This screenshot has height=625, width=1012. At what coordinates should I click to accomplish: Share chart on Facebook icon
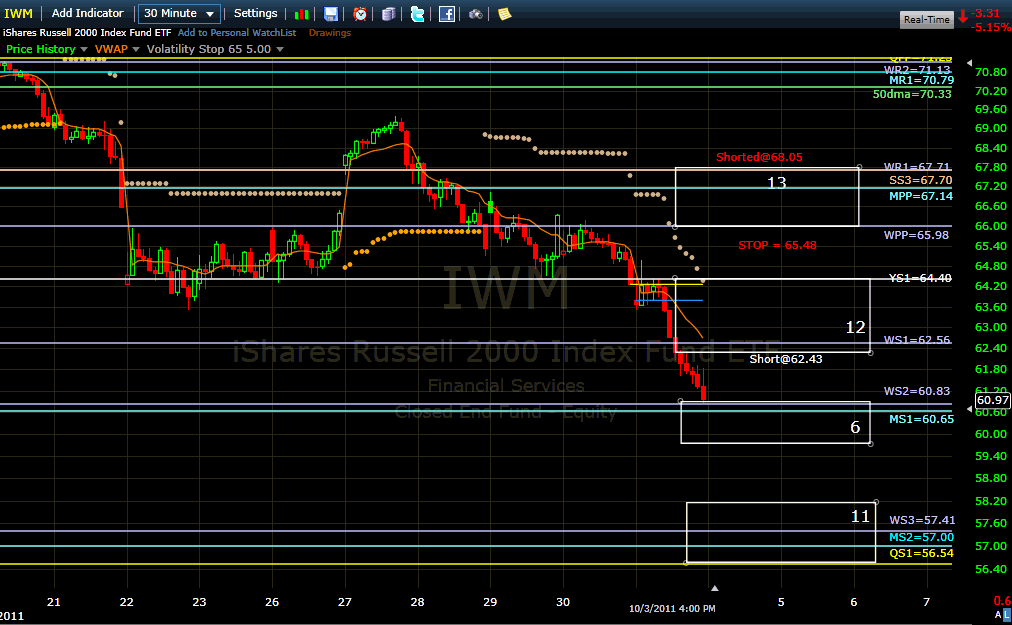coord(447,14)
